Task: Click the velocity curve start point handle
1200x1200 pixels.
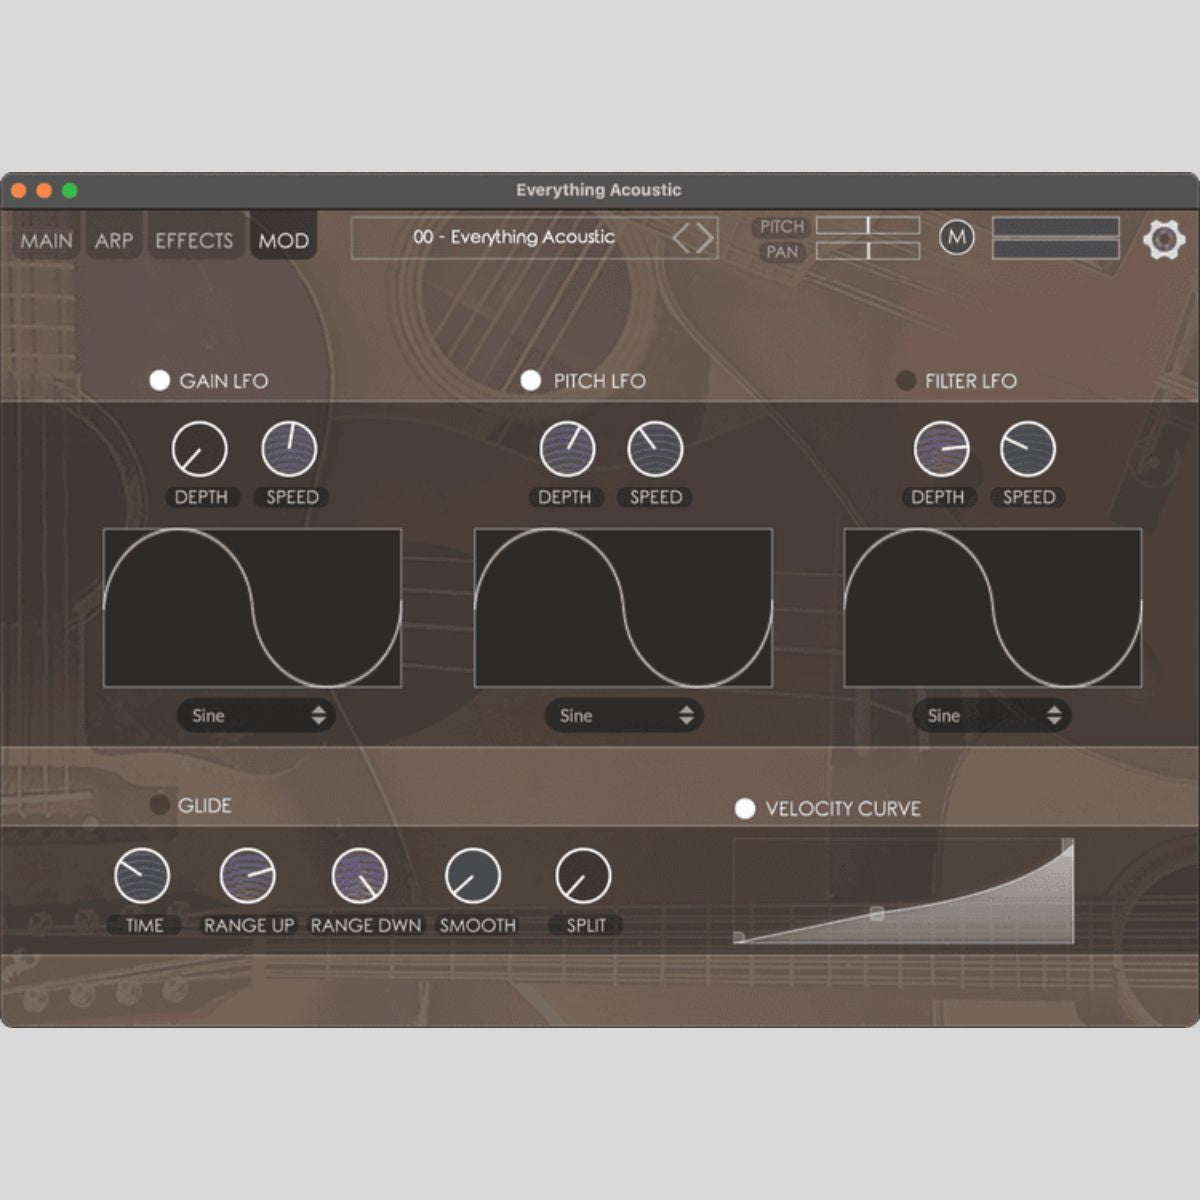Action: point(739,937)
